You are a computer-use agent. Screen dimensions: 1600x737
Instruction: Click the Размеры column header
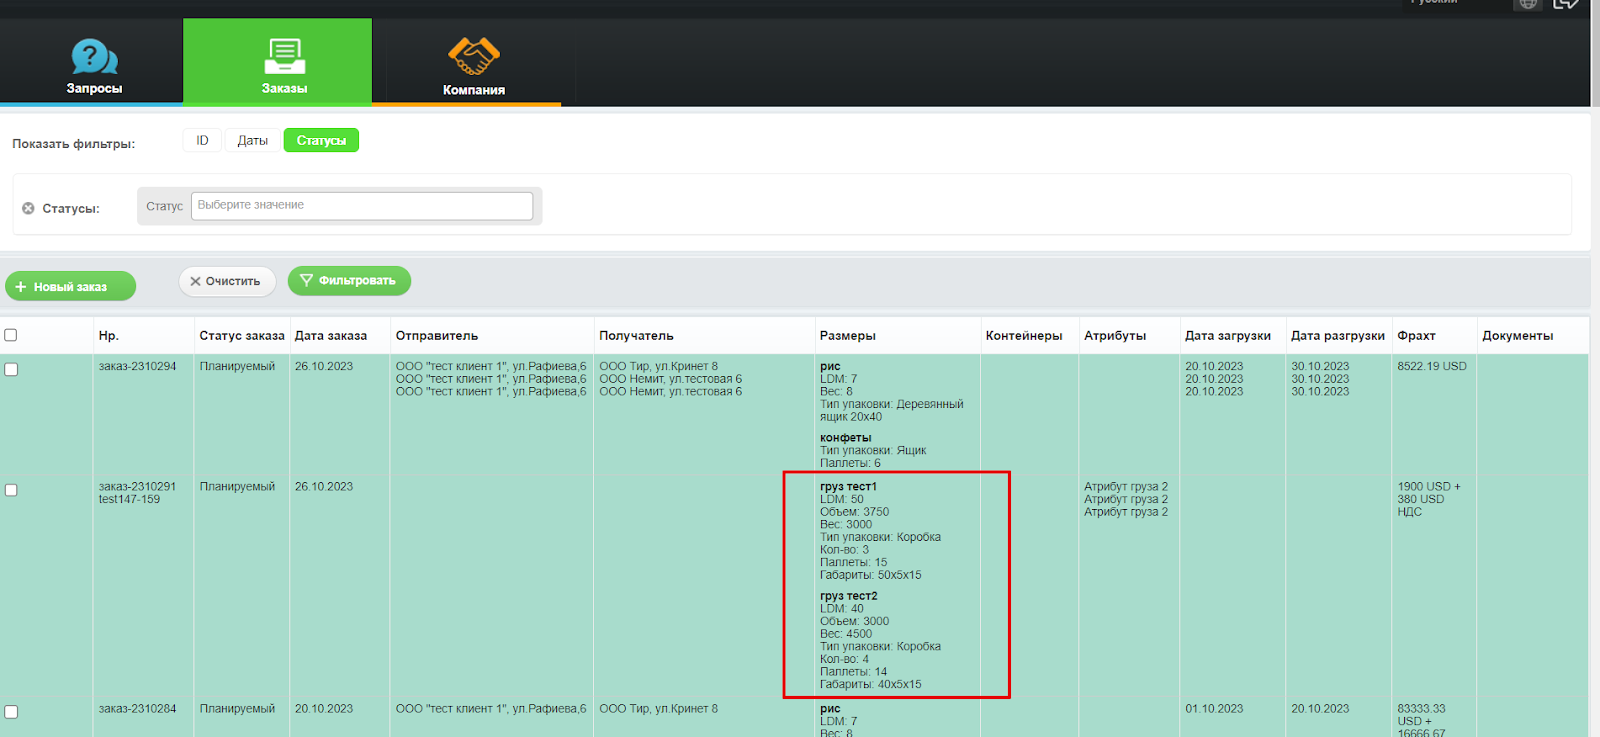point(848,336)
